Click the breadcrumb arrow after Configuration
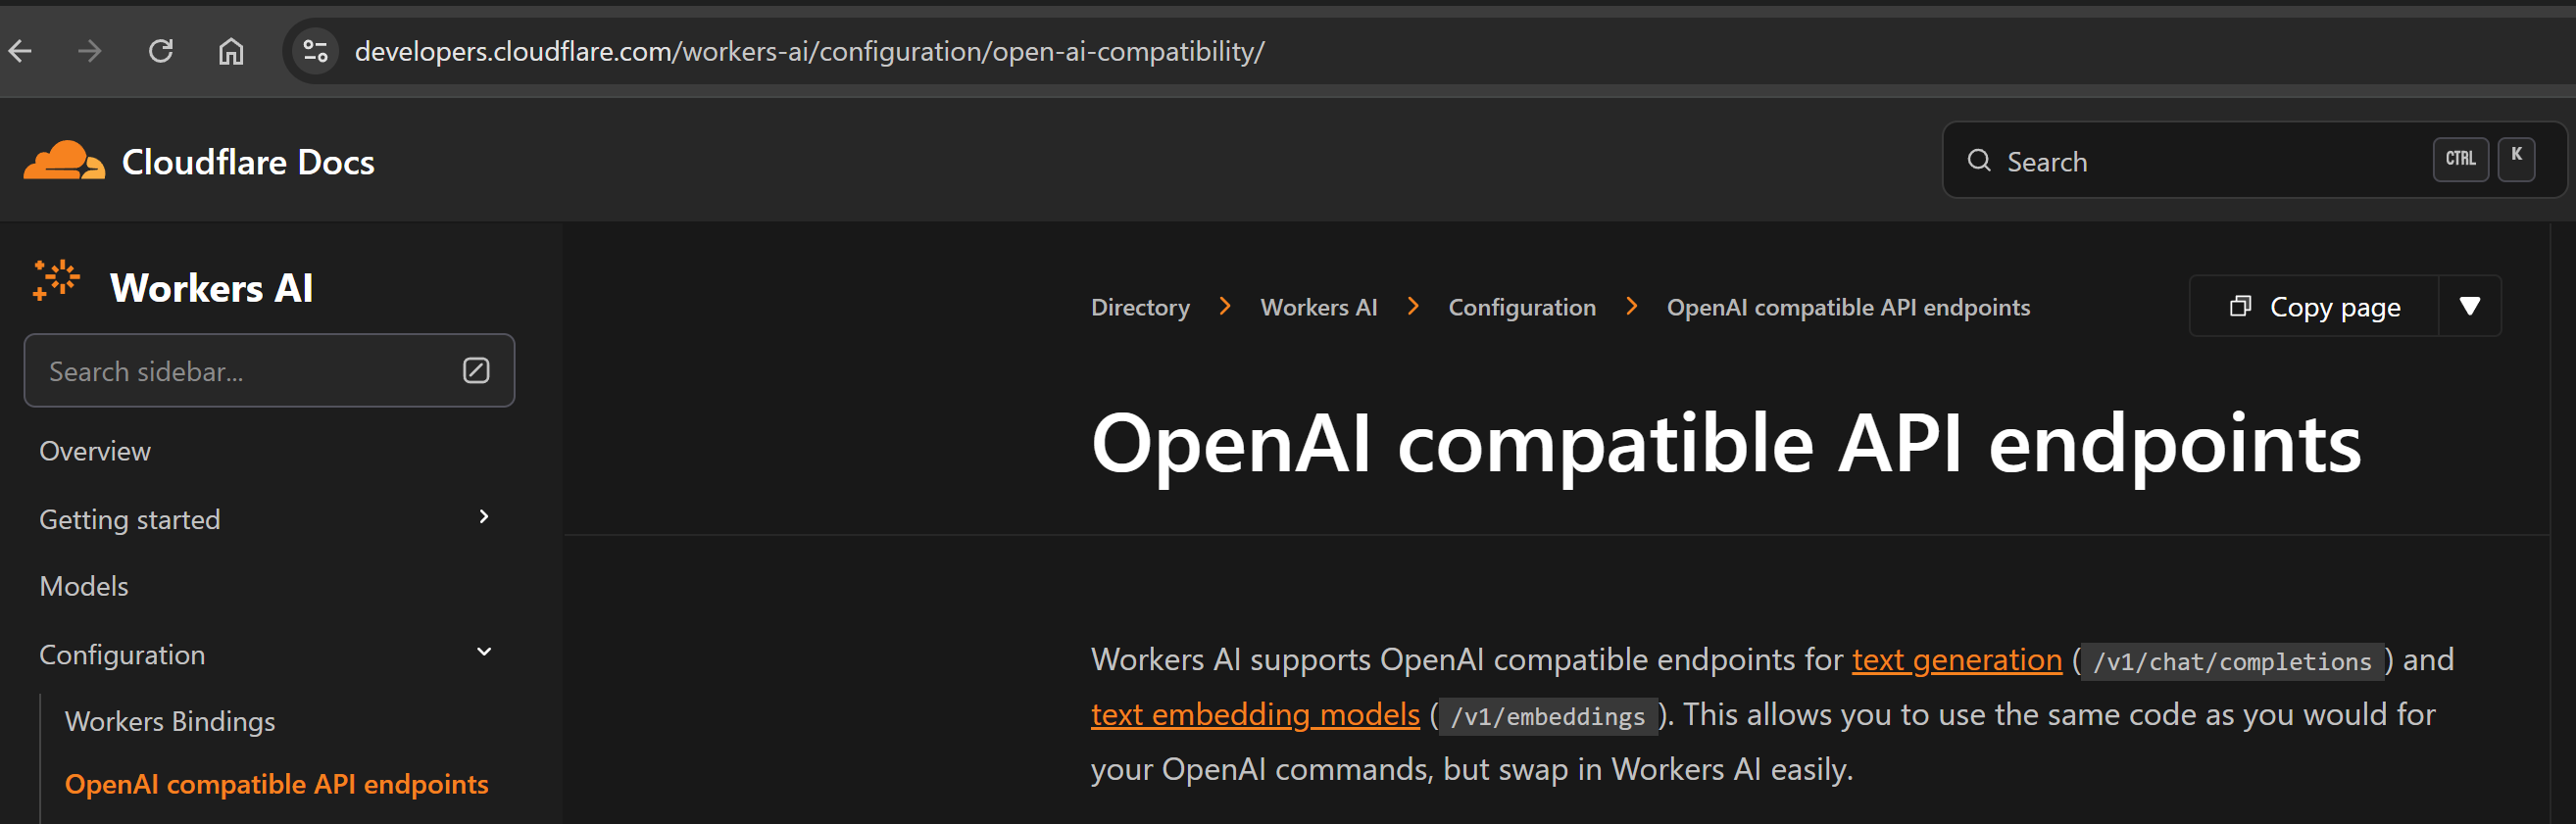This screenshot has height=824, width=2576. 1631,306
